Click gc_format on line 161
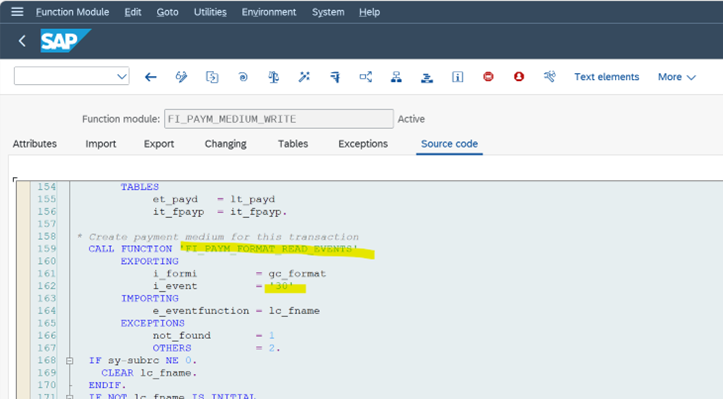This screenshot has width=723, height=399. click(297, 274)
